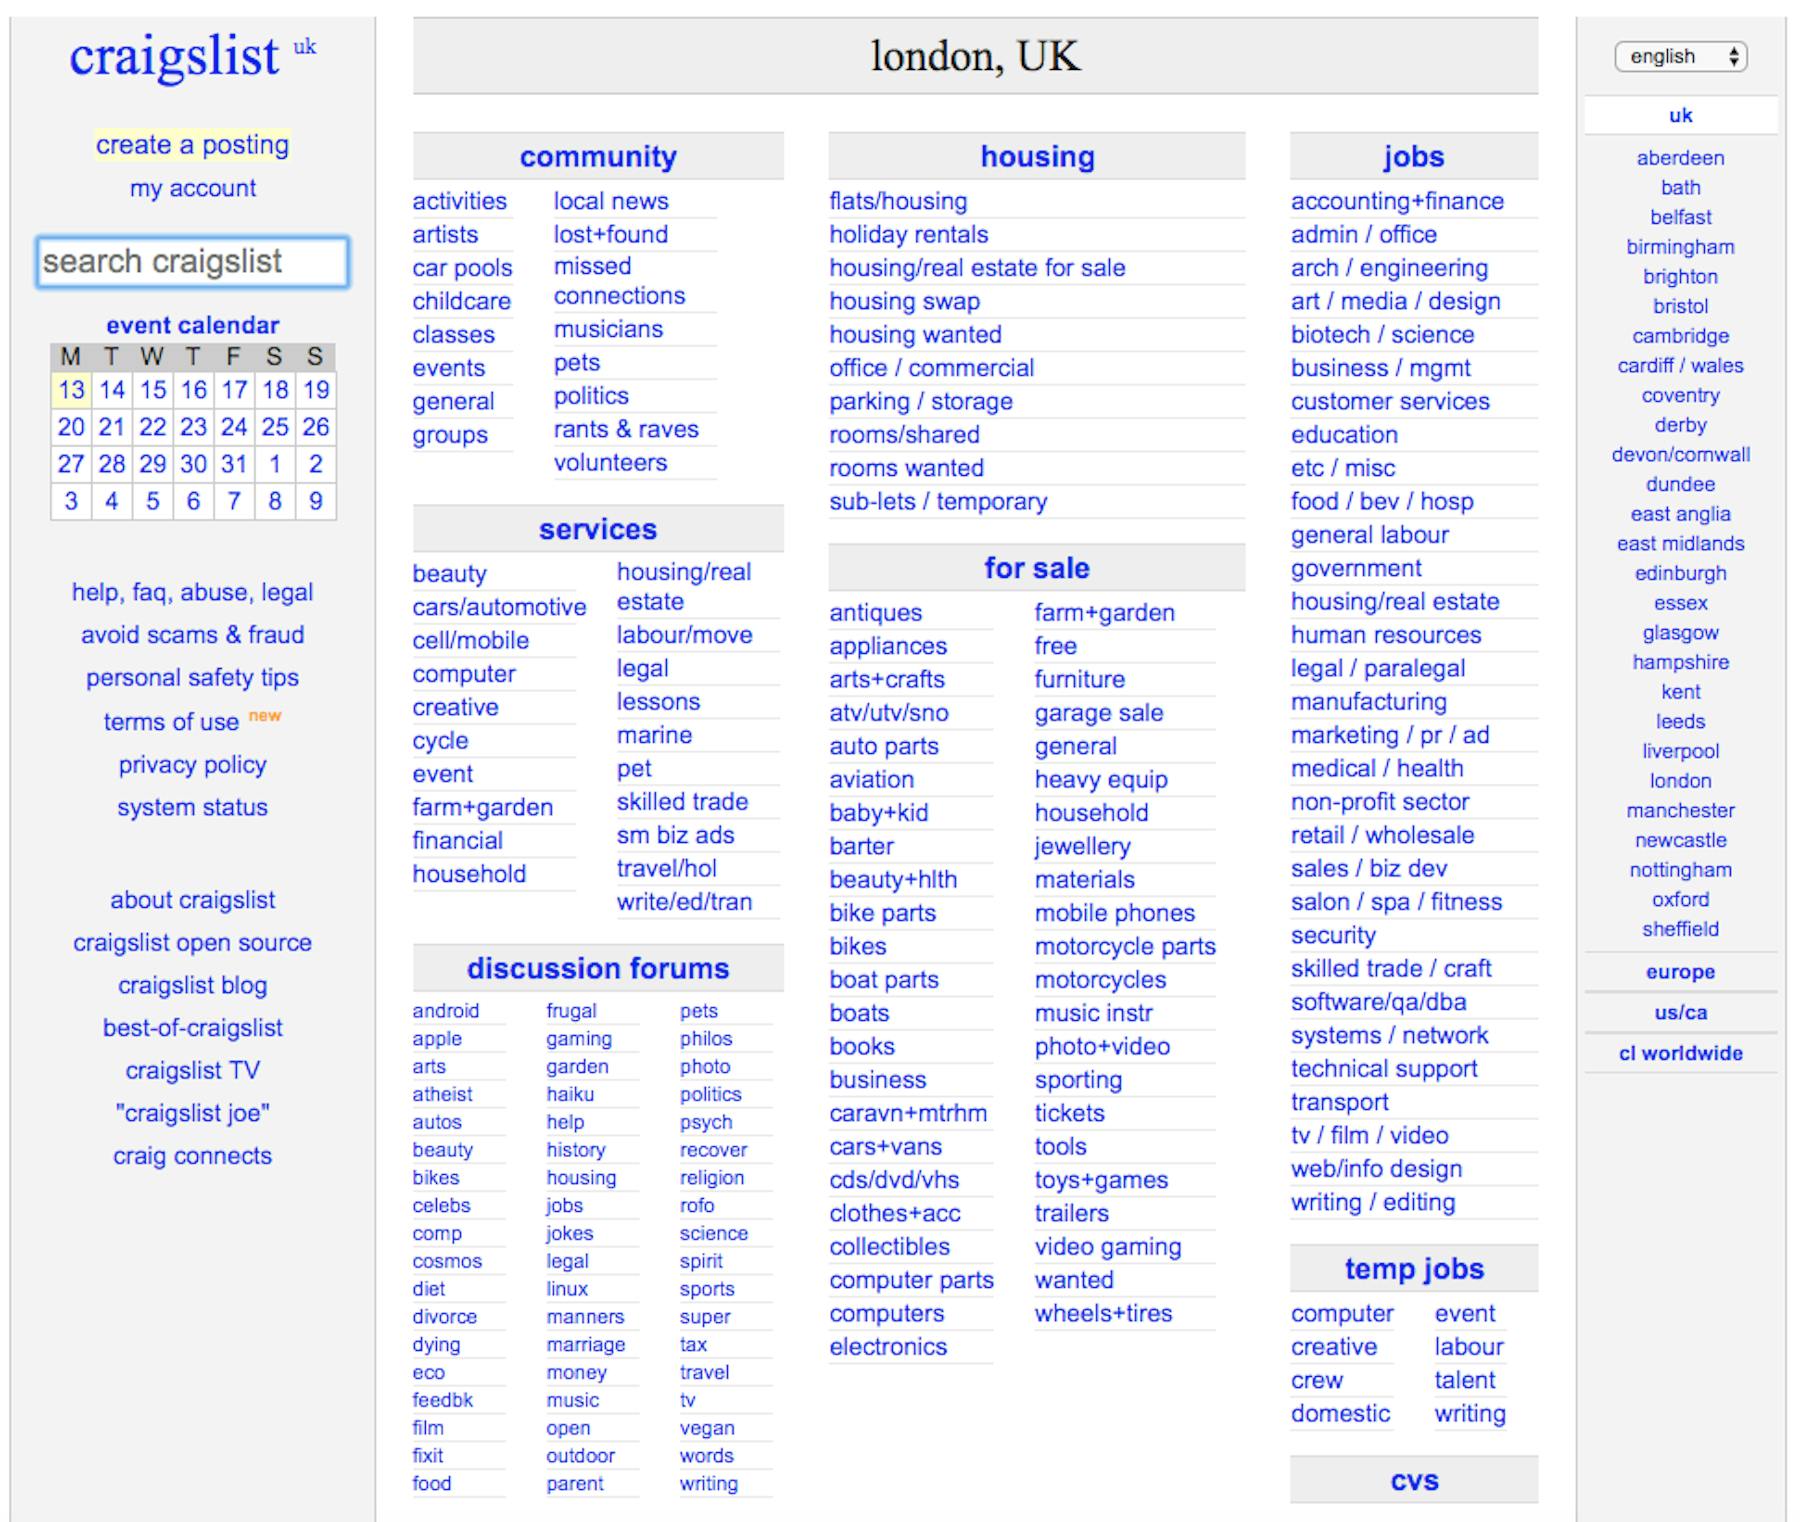
Task: Expand the cl worldwide section
Action: point(1680,1054)
